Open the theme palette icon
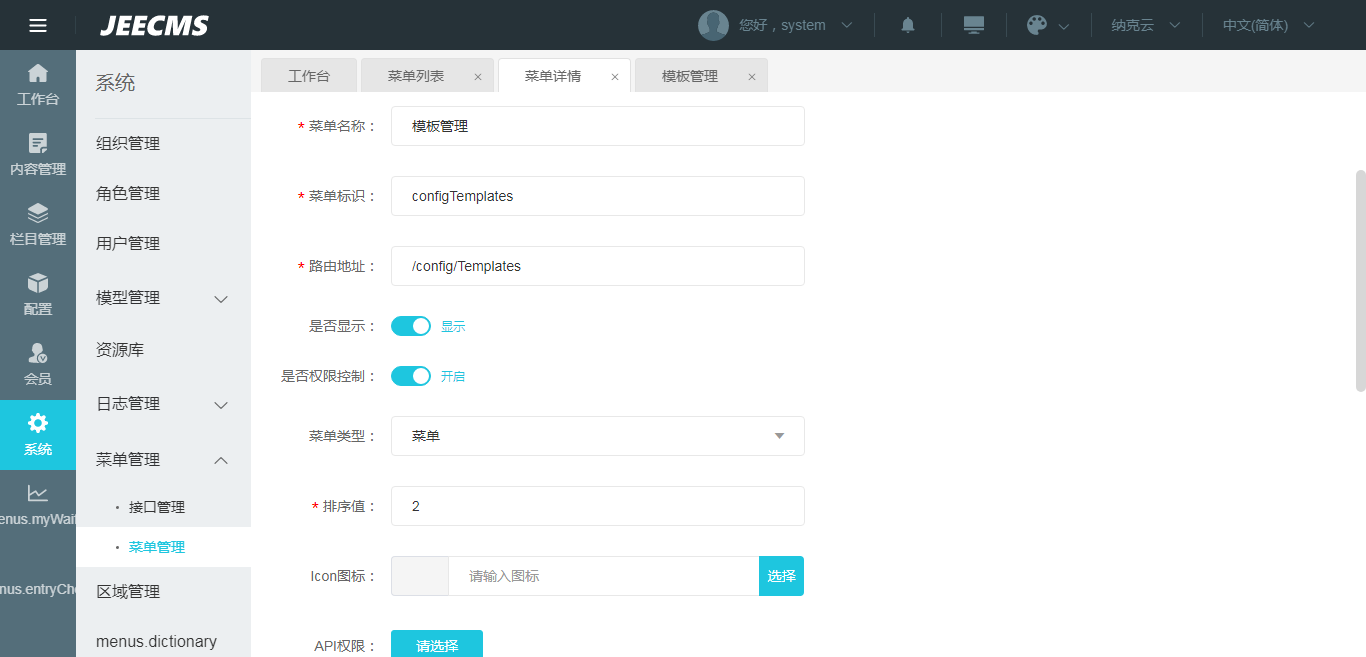 point(1037,25)
